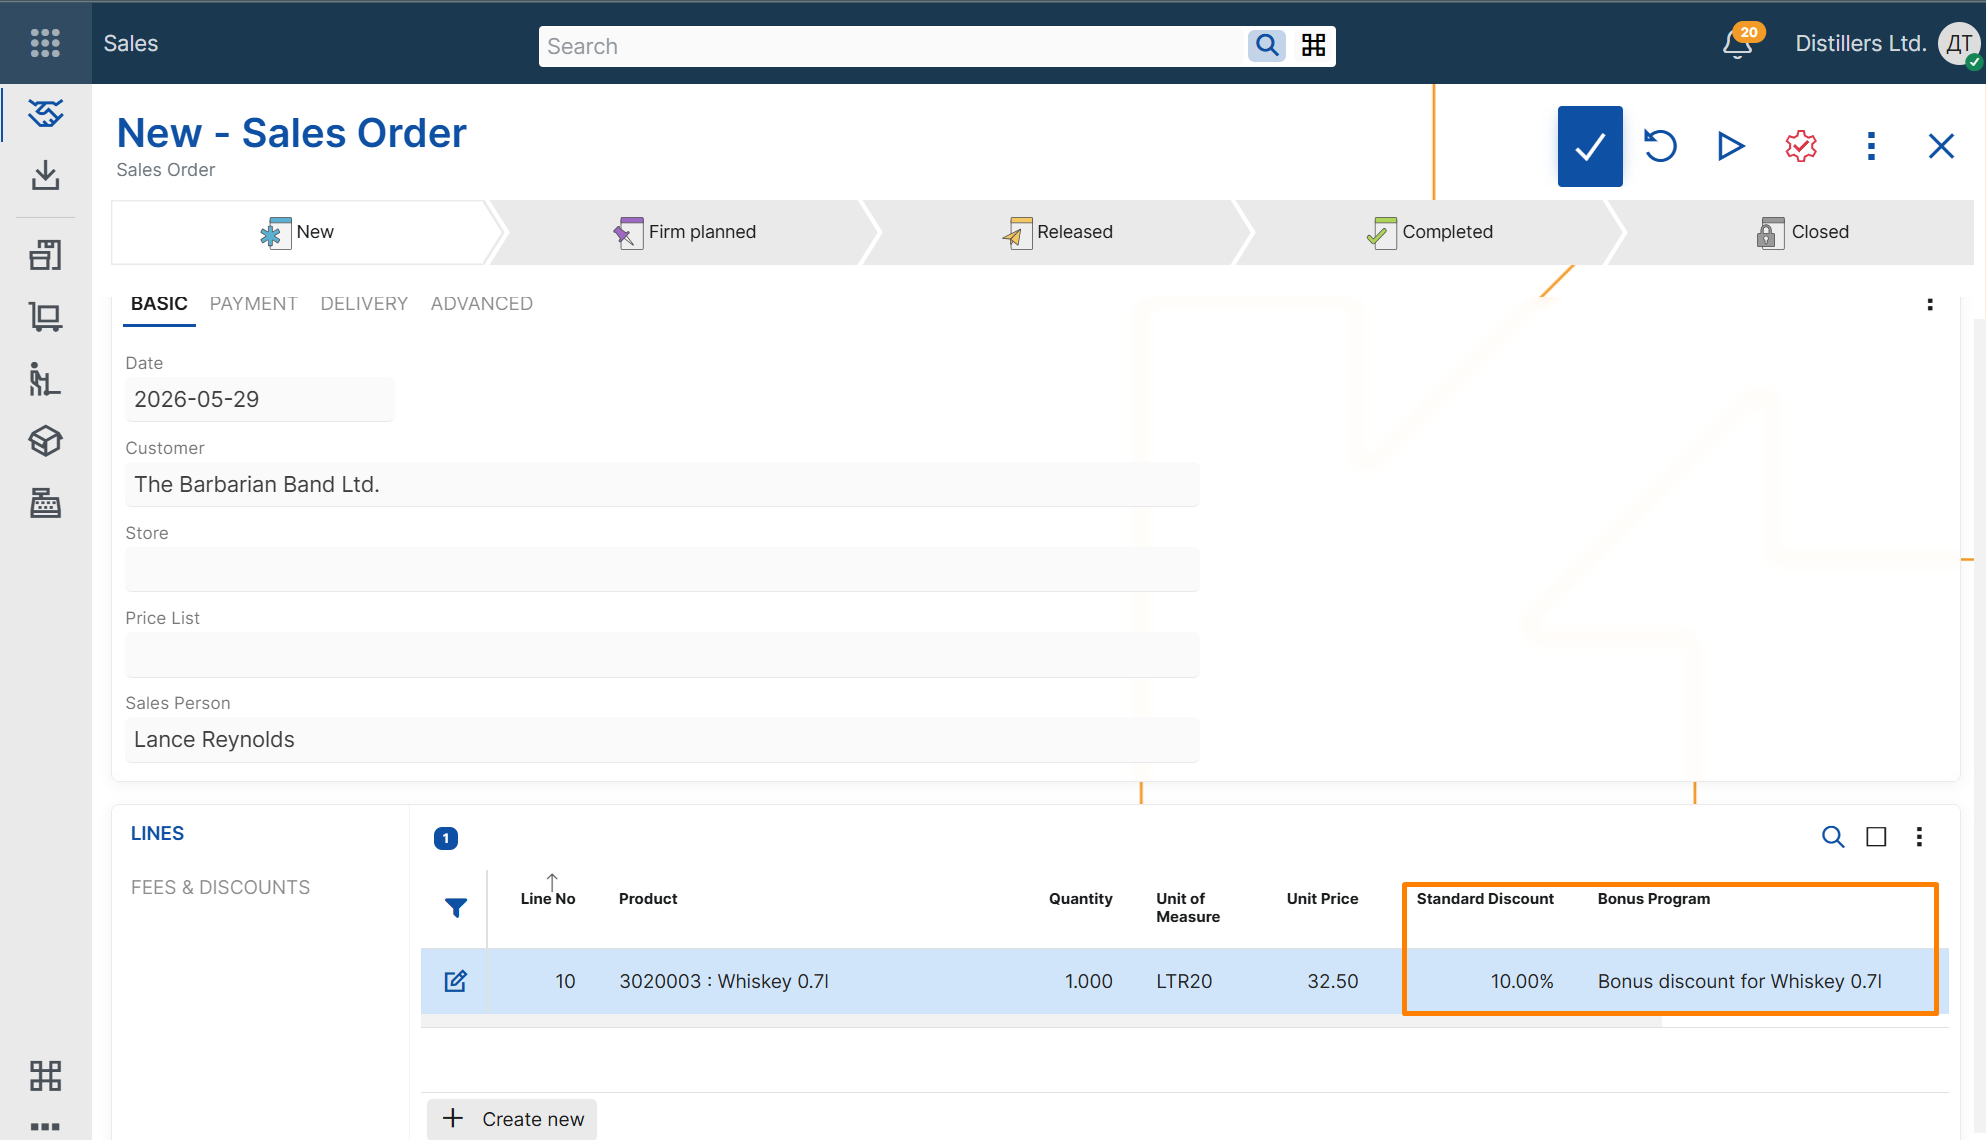This screenshot has height=1140, width=1986.
Task: Search within order lines
Action: click(x=1832, y=837)
